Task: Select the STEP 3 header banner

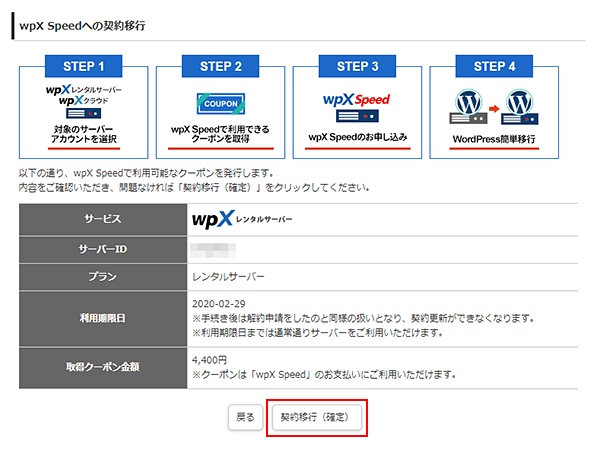Action: tap(357, 66)
